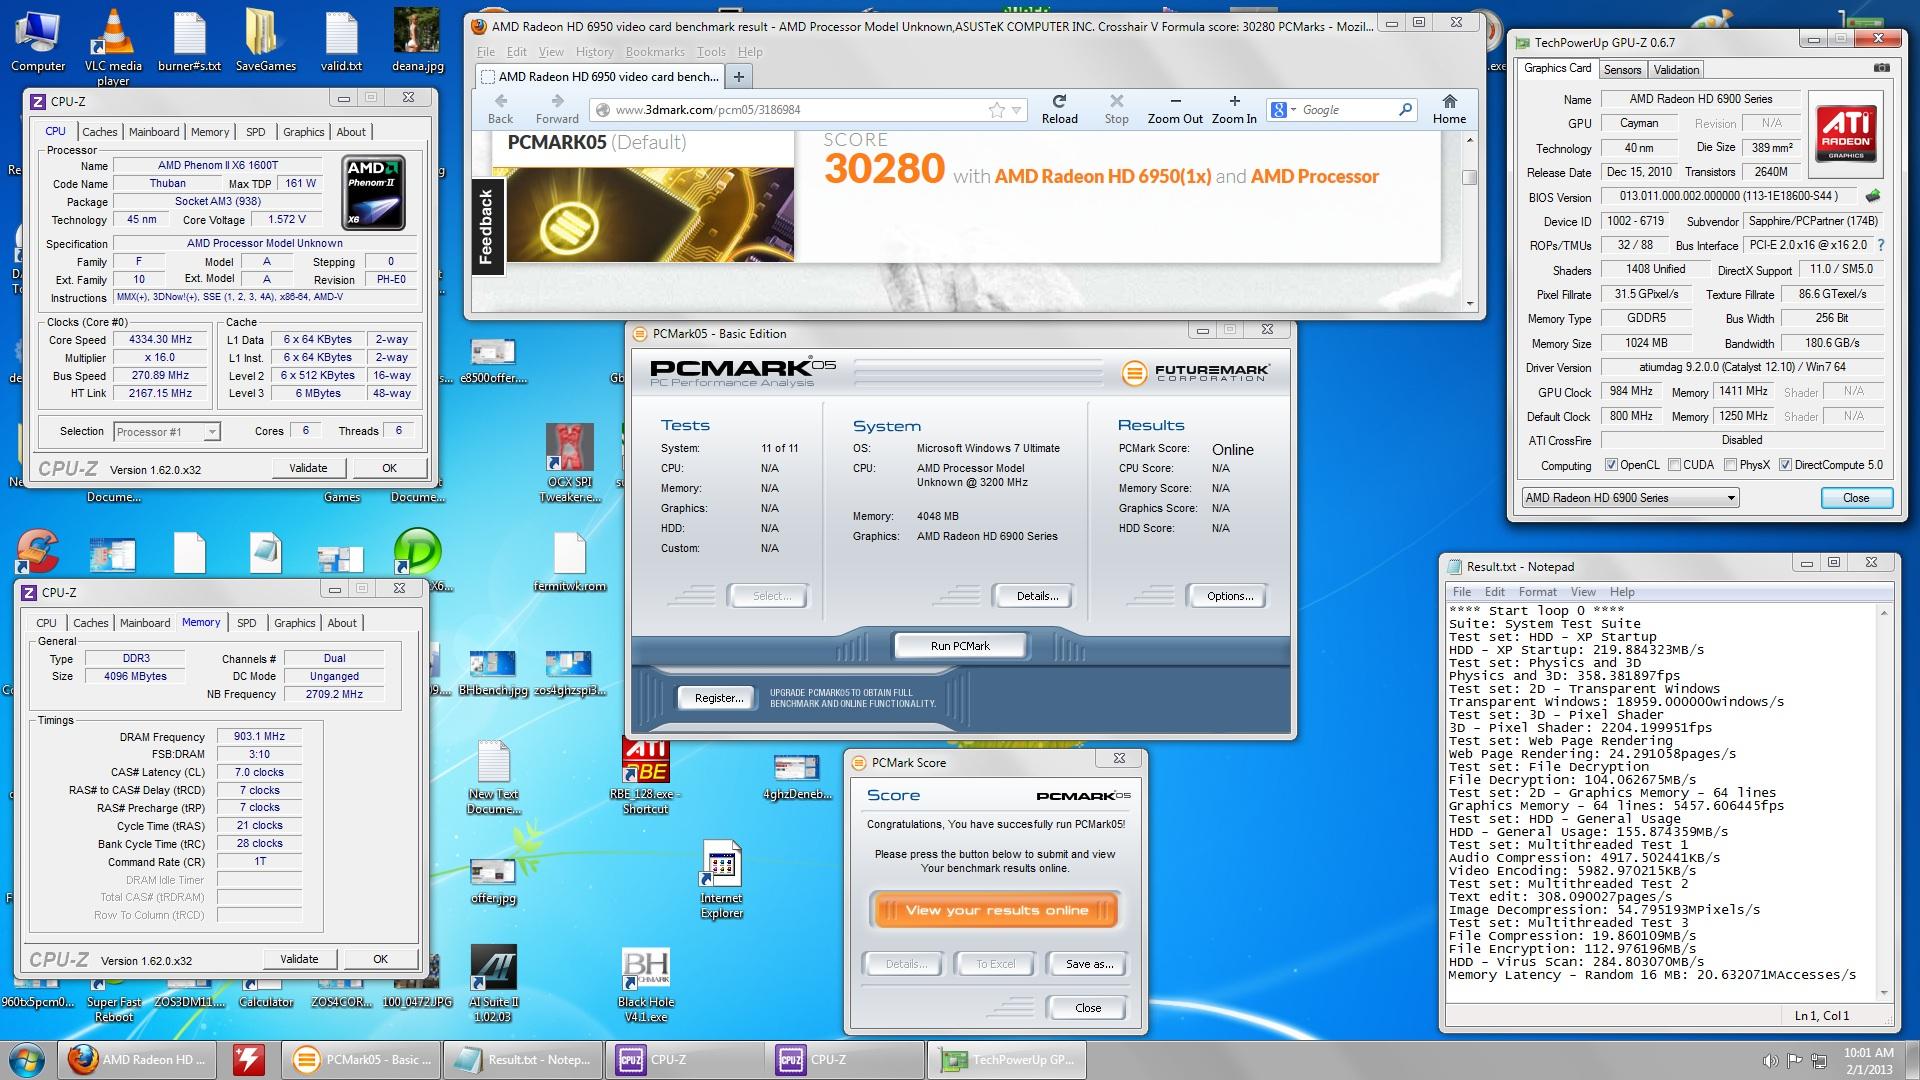
Task: Open deana.jpg image on desktop
Action: [x=416, y=40]
